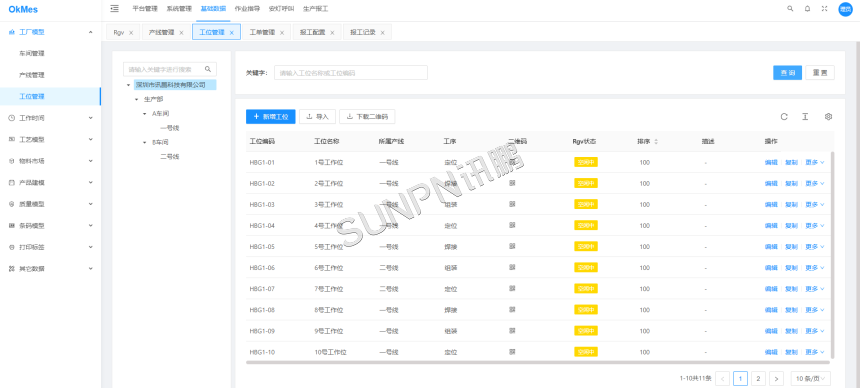Click the 下载二维码 button

coord(367,116)
